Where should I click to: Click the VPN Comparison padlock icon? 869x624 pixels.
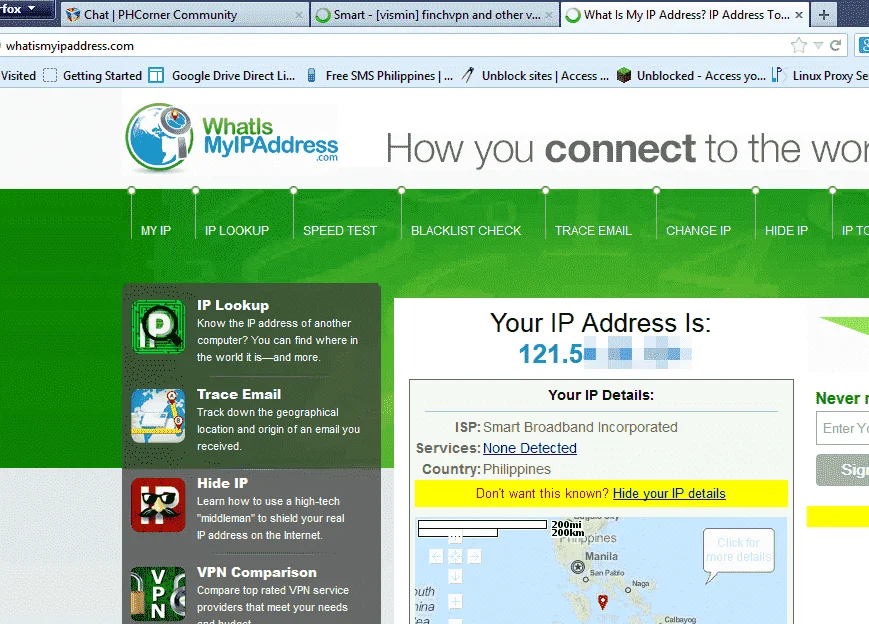point(159,594)
